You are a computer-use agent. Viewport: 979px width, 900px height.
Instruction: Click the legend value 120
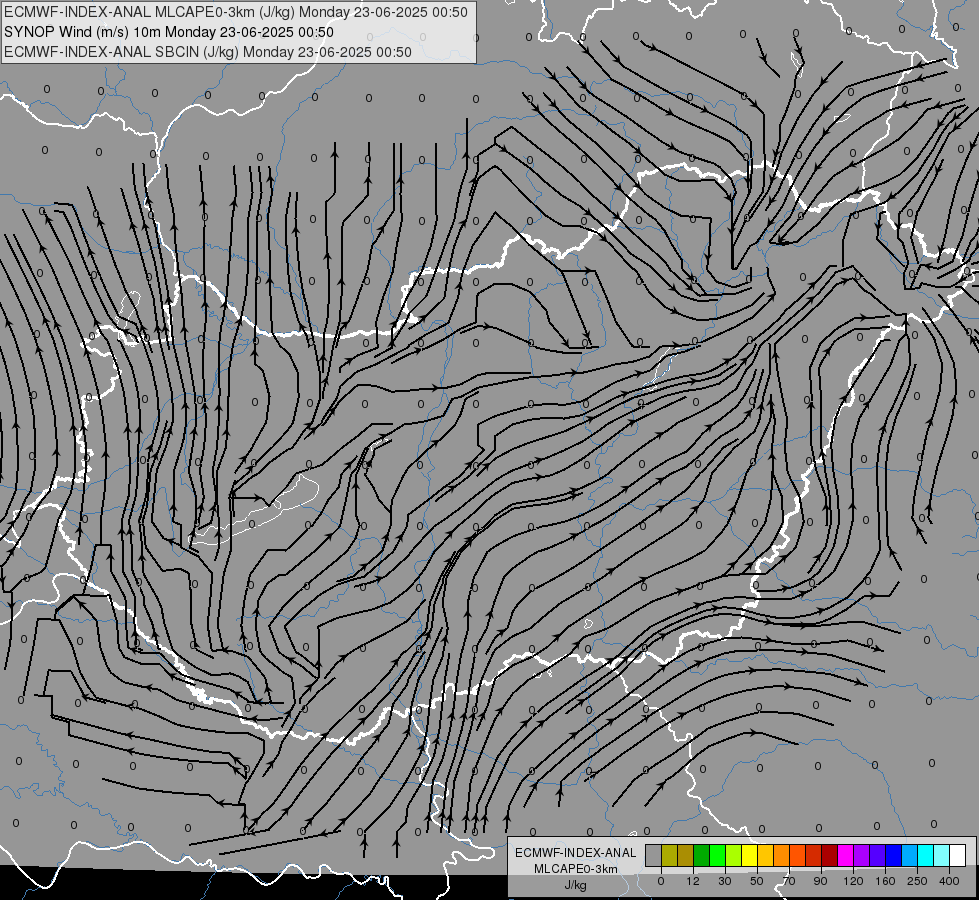click(853, 881)
